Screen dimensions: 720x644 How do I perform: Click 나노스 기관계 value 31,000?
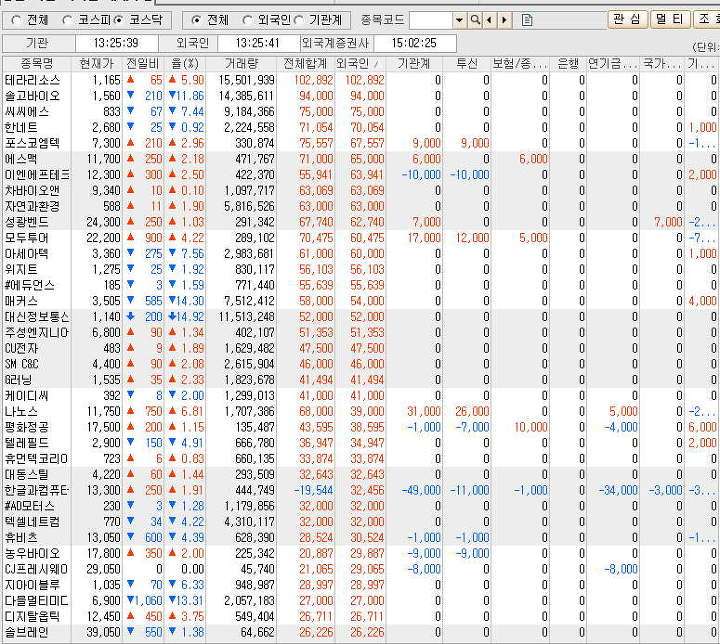pyautogui.click(x=424, y=411)
